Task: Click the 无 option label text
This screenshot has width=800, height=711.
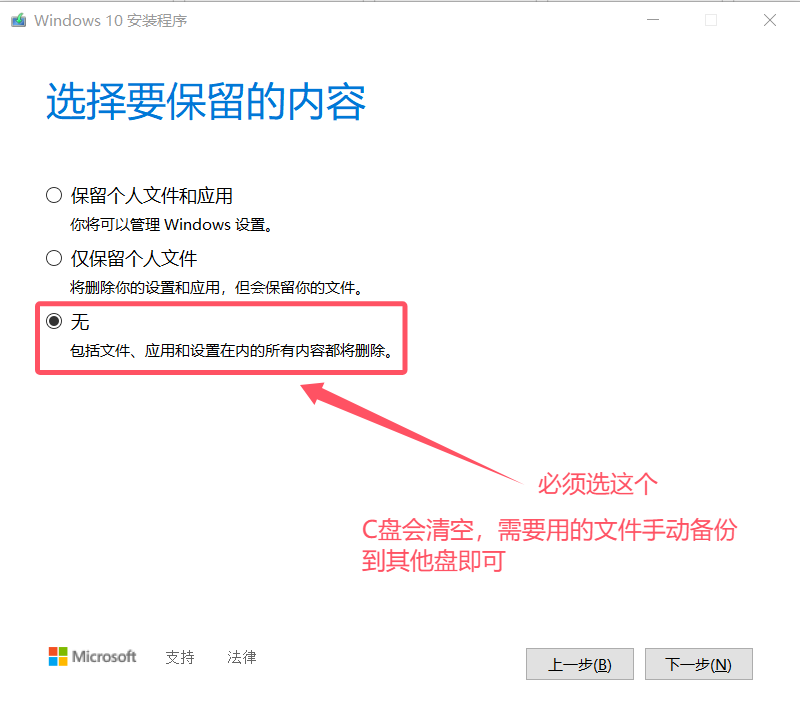Action: [80, 322]
